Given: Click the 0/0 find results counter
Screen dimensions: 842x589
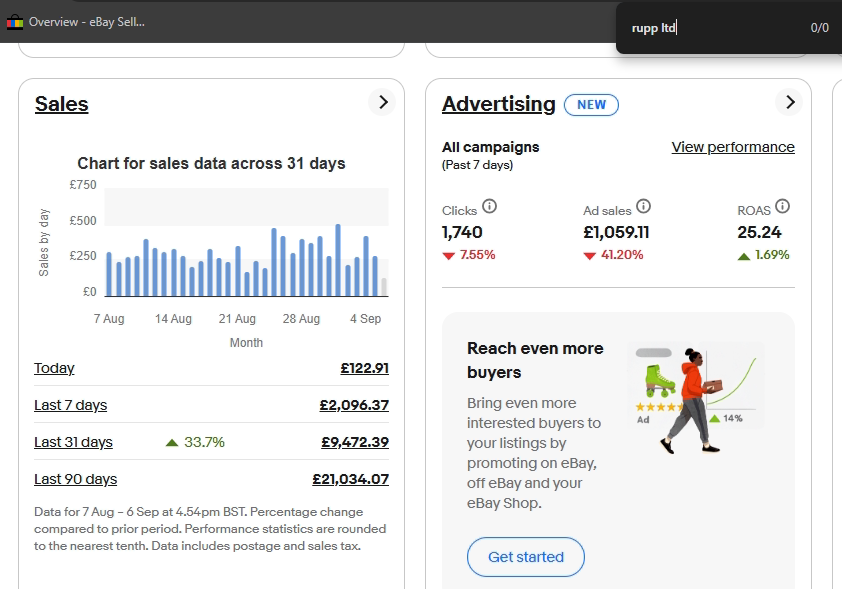Looking at the screenshot, I should pyautogui.click(x=819, y=28).
